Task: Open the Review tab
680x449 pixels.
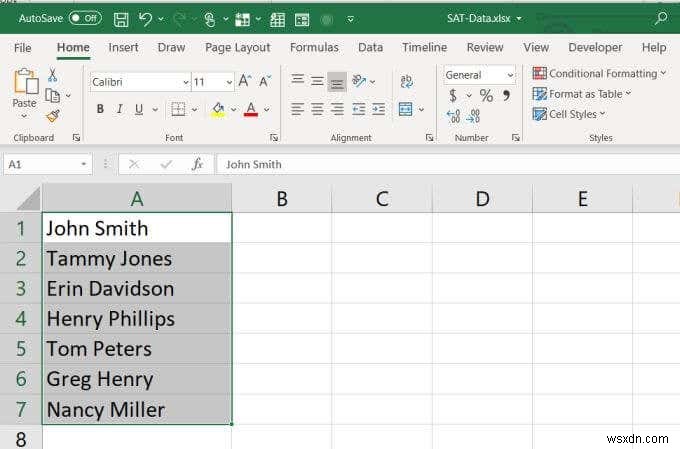Action: point(485,47)
